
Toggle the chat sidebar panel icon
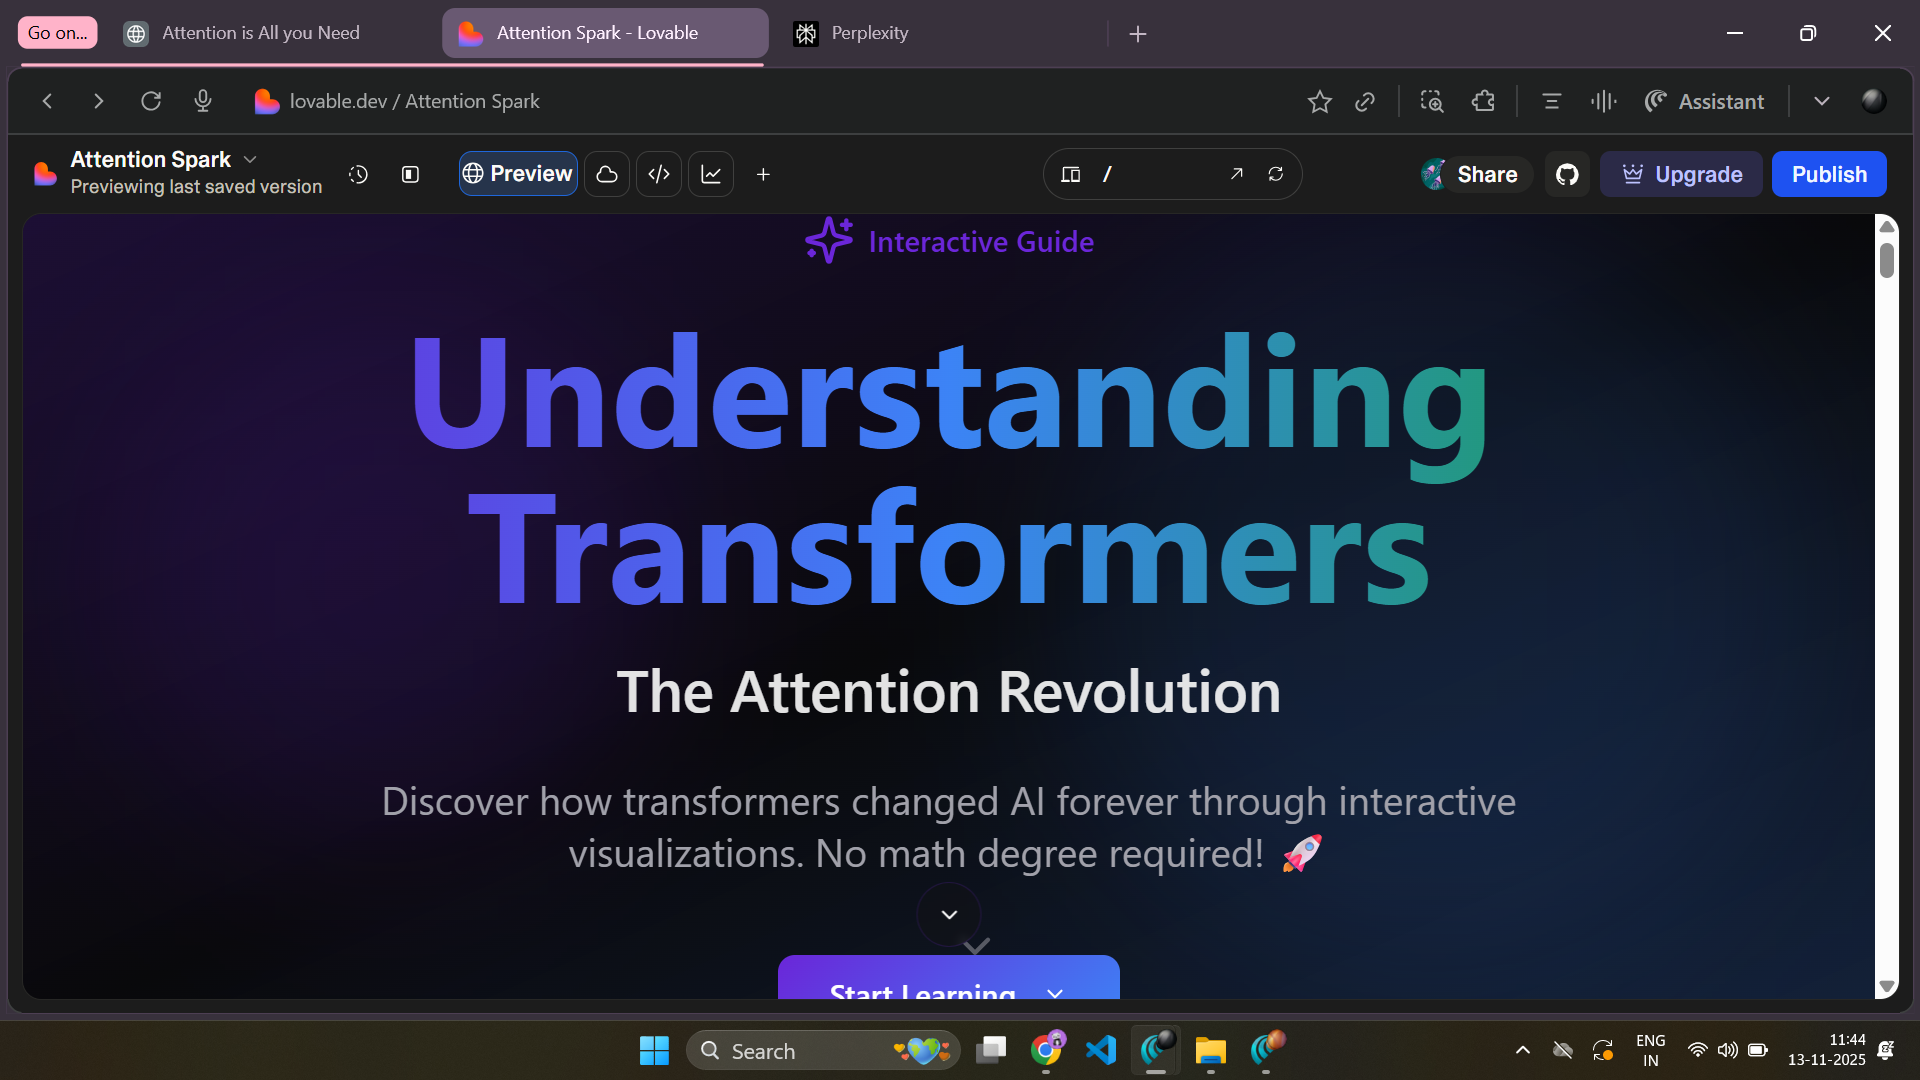[x=410, y=174]
